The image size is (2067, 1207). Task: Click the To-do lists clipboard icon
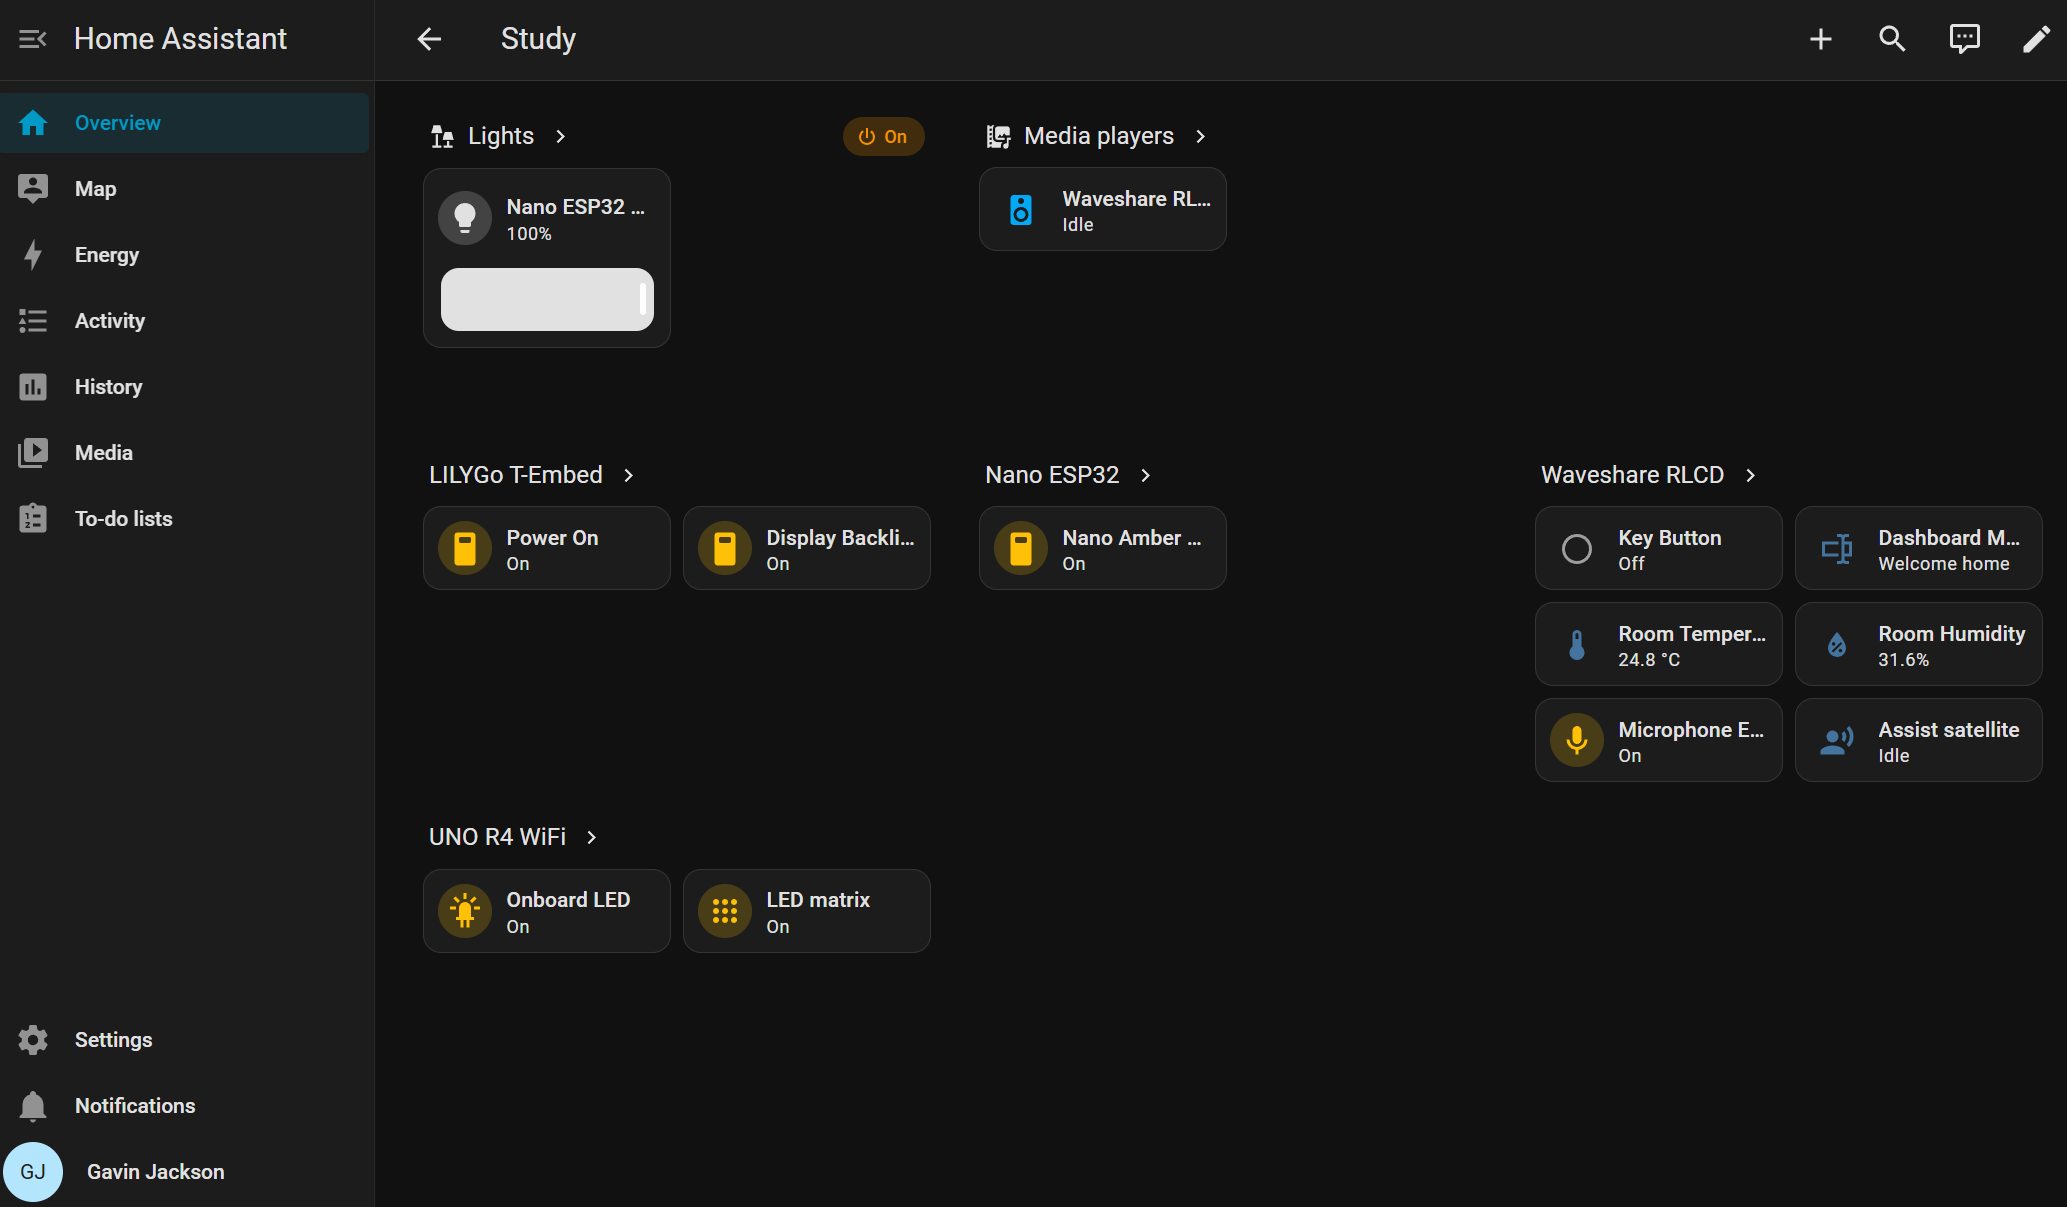[x=33, y=518]
